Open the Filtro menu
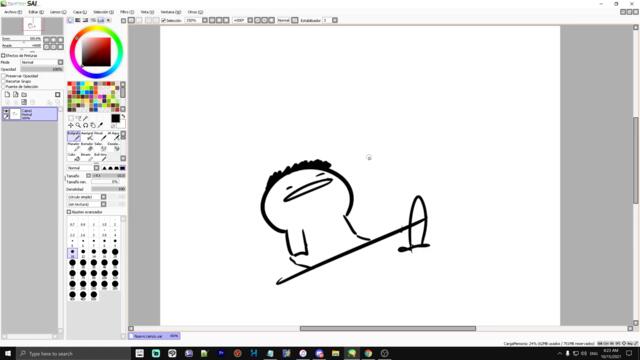Viewport: 640px width, 360px height. [x=127, y=12]
